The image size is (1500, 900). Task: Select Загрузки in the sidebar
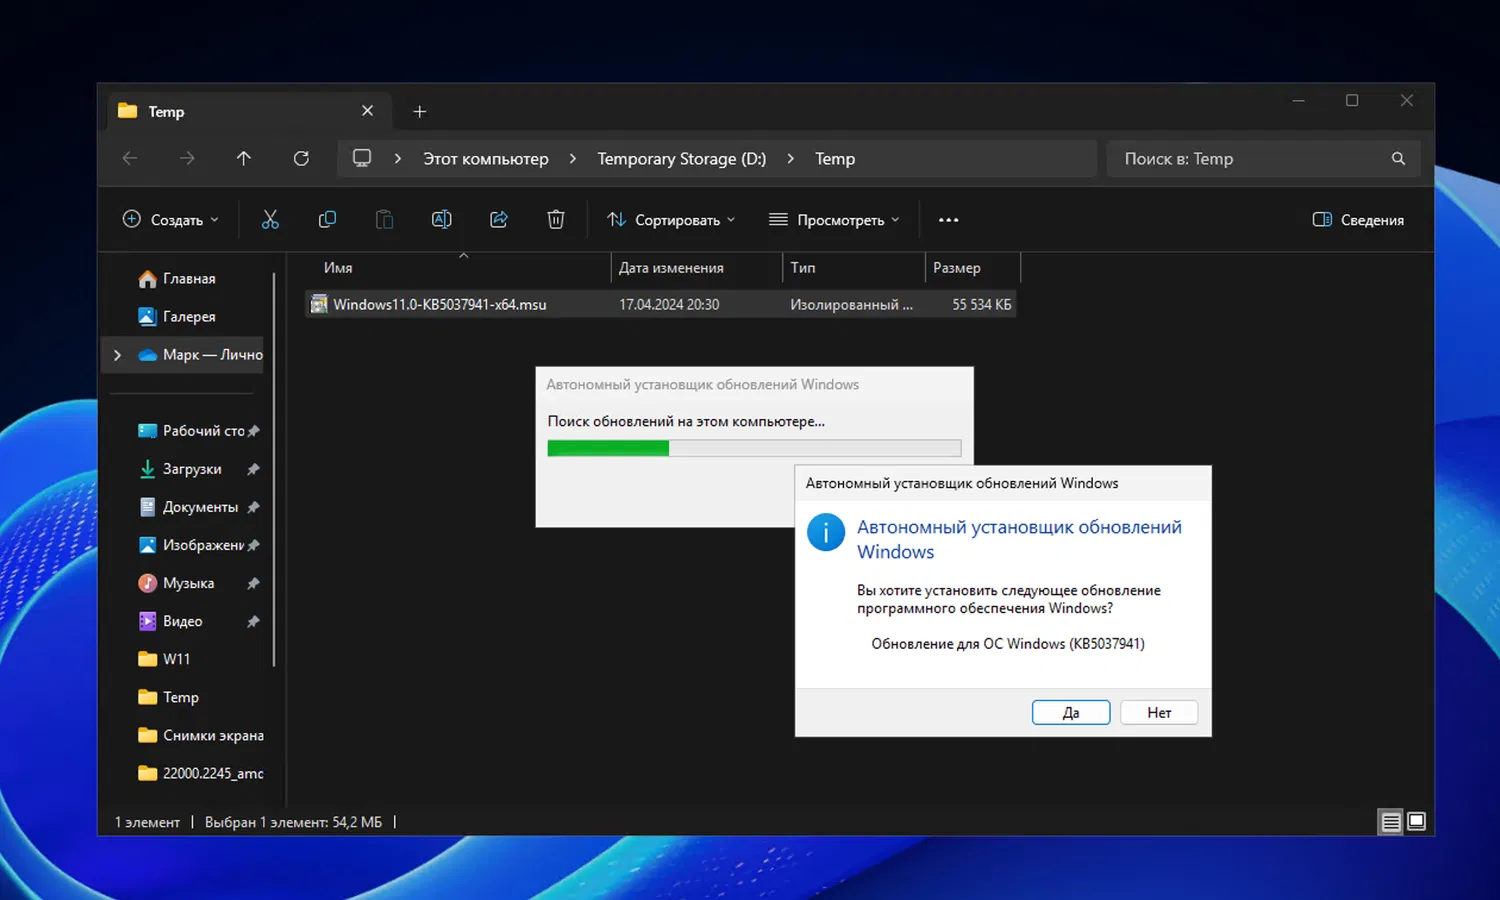(x=192, y=469)
